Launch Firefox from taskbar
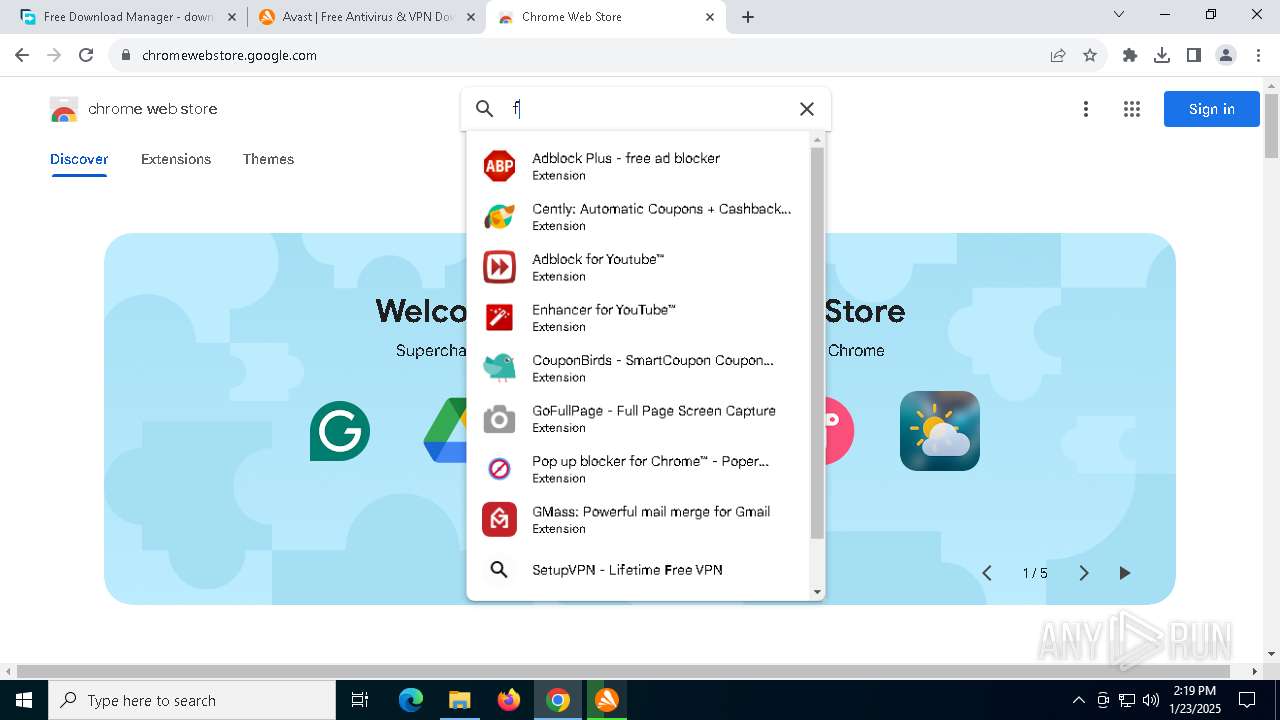This screenshot has height=720, width=1280. tap(508, 700)
